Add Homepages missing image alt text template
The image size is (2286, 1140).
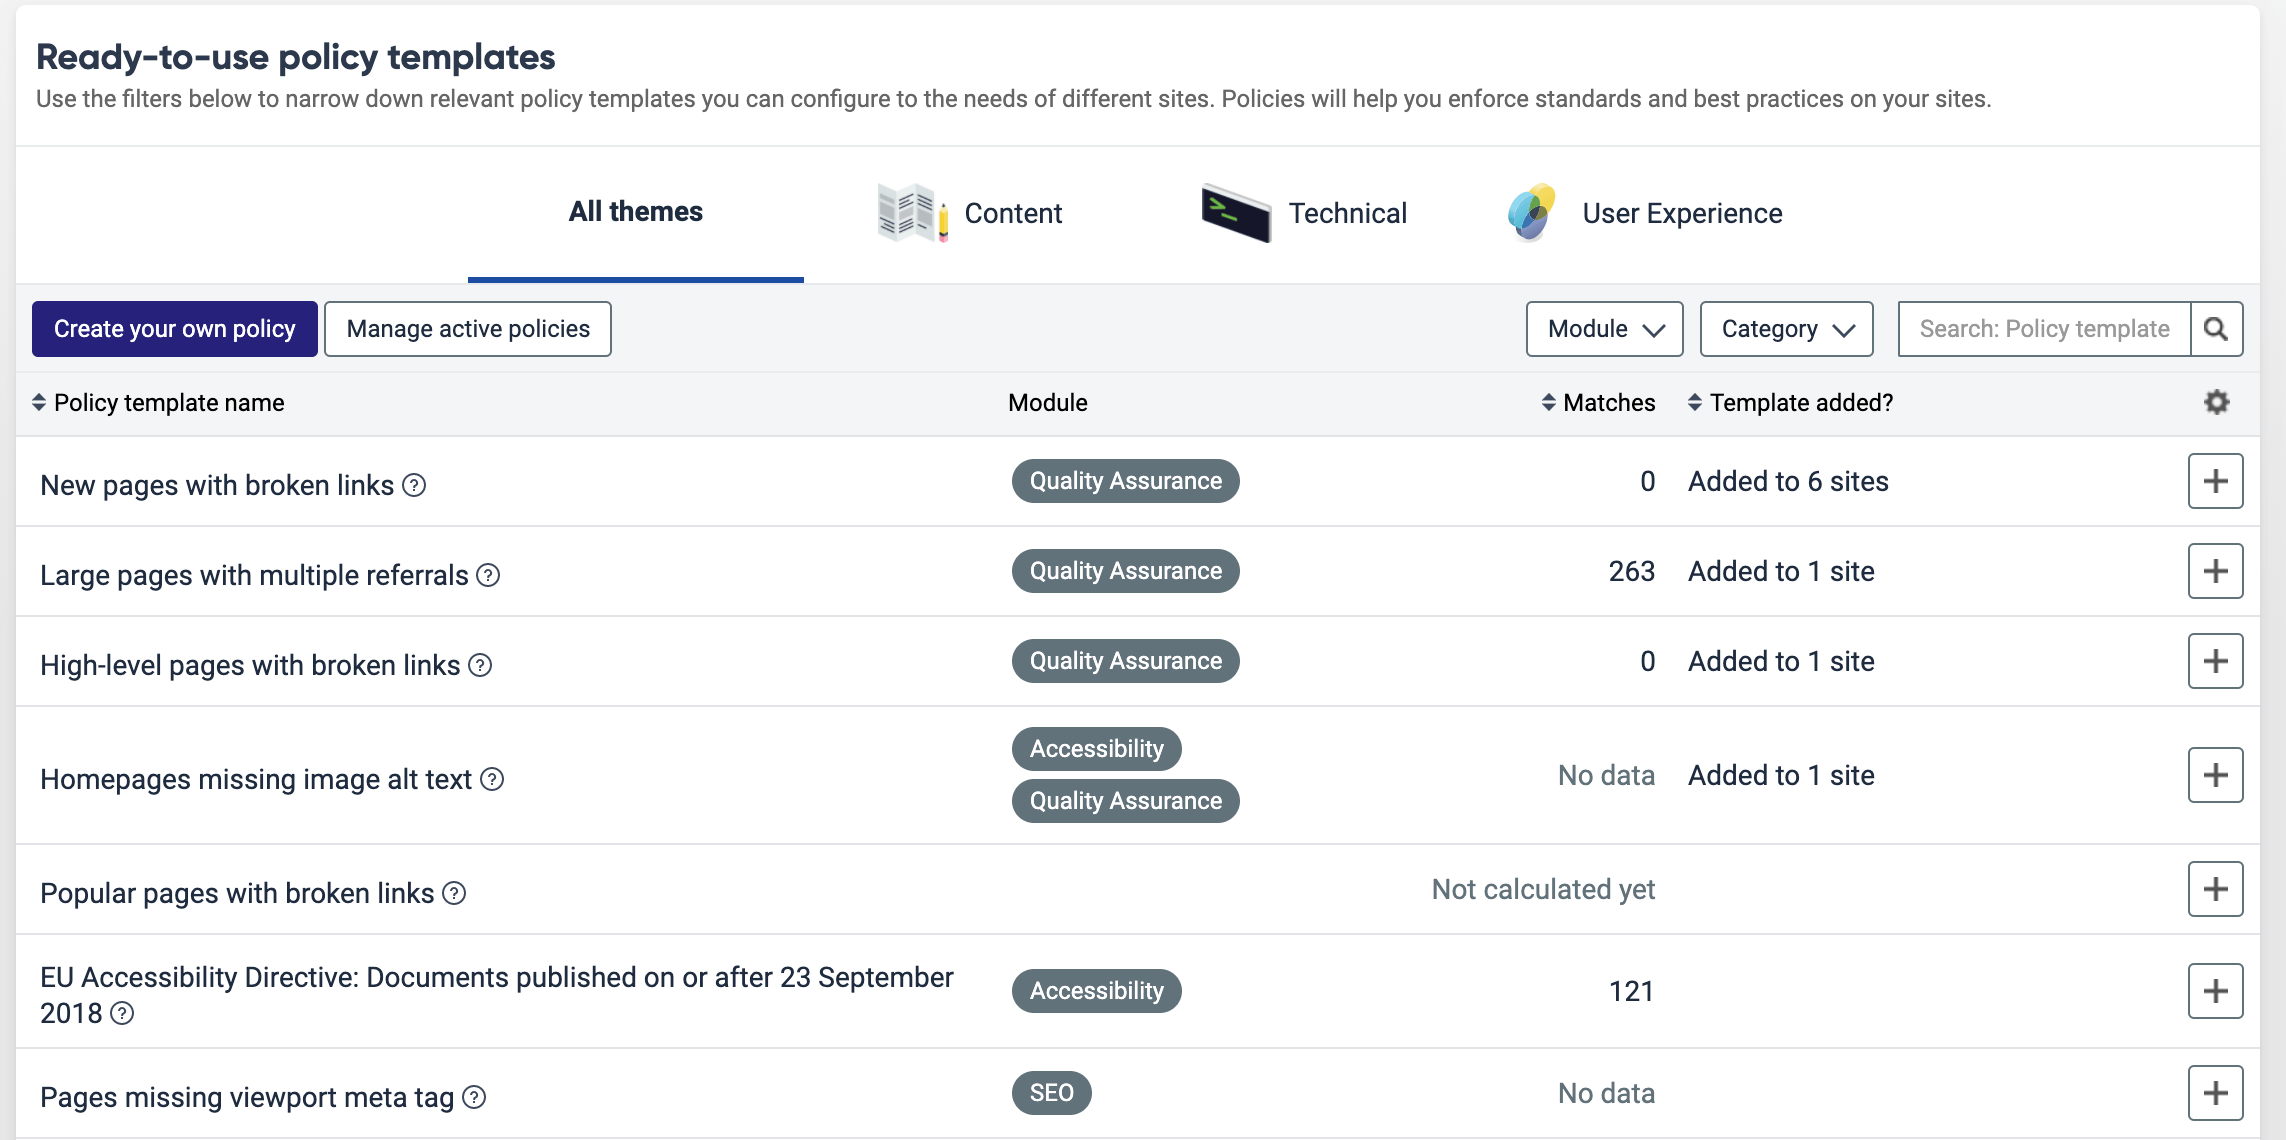[2215, 775]
